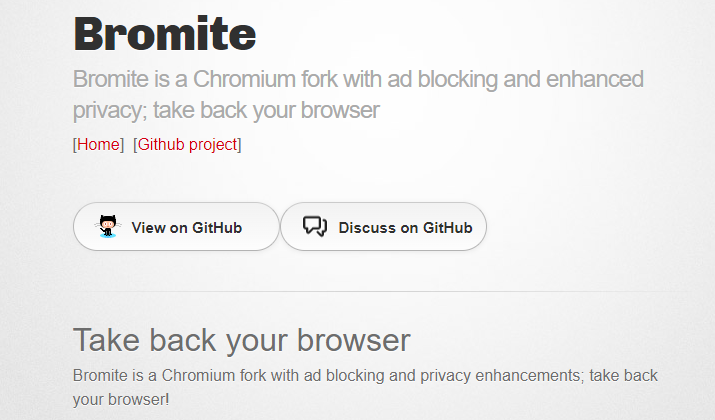
Task: Open the View on GitHub button
Action: (176, 227)
